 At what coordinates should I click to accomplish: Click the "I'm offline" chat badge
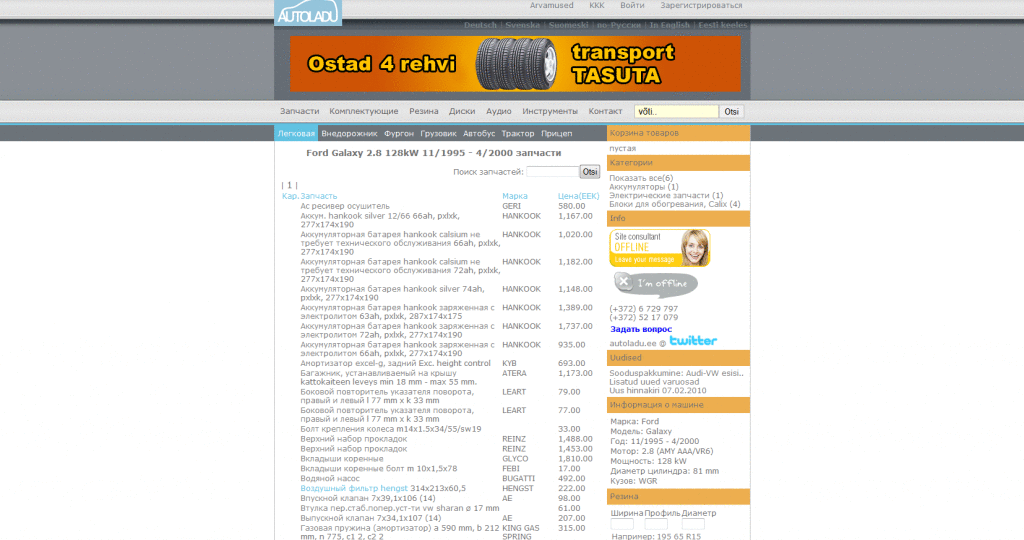(655, 284)
